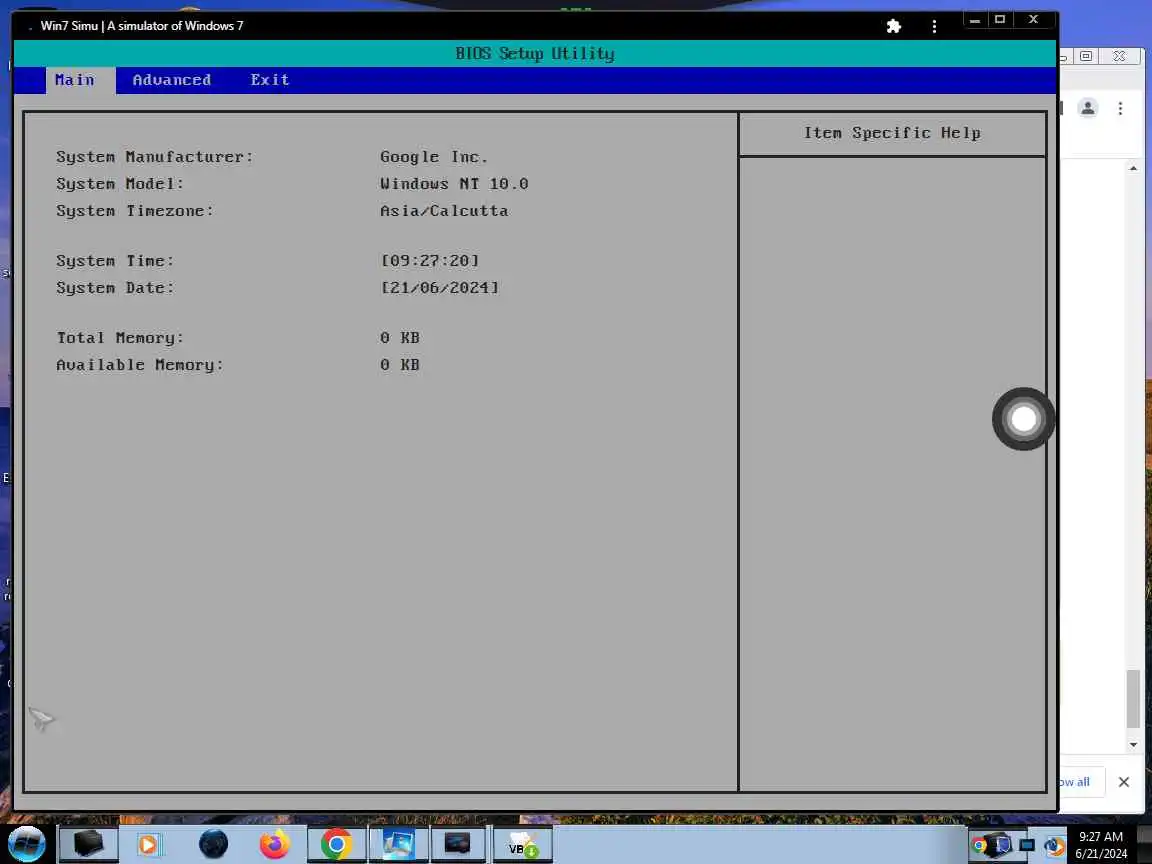This screenshot has height=864, width=1152.
Task: Open the Windows Start orb
Action: tap(26, 844)
